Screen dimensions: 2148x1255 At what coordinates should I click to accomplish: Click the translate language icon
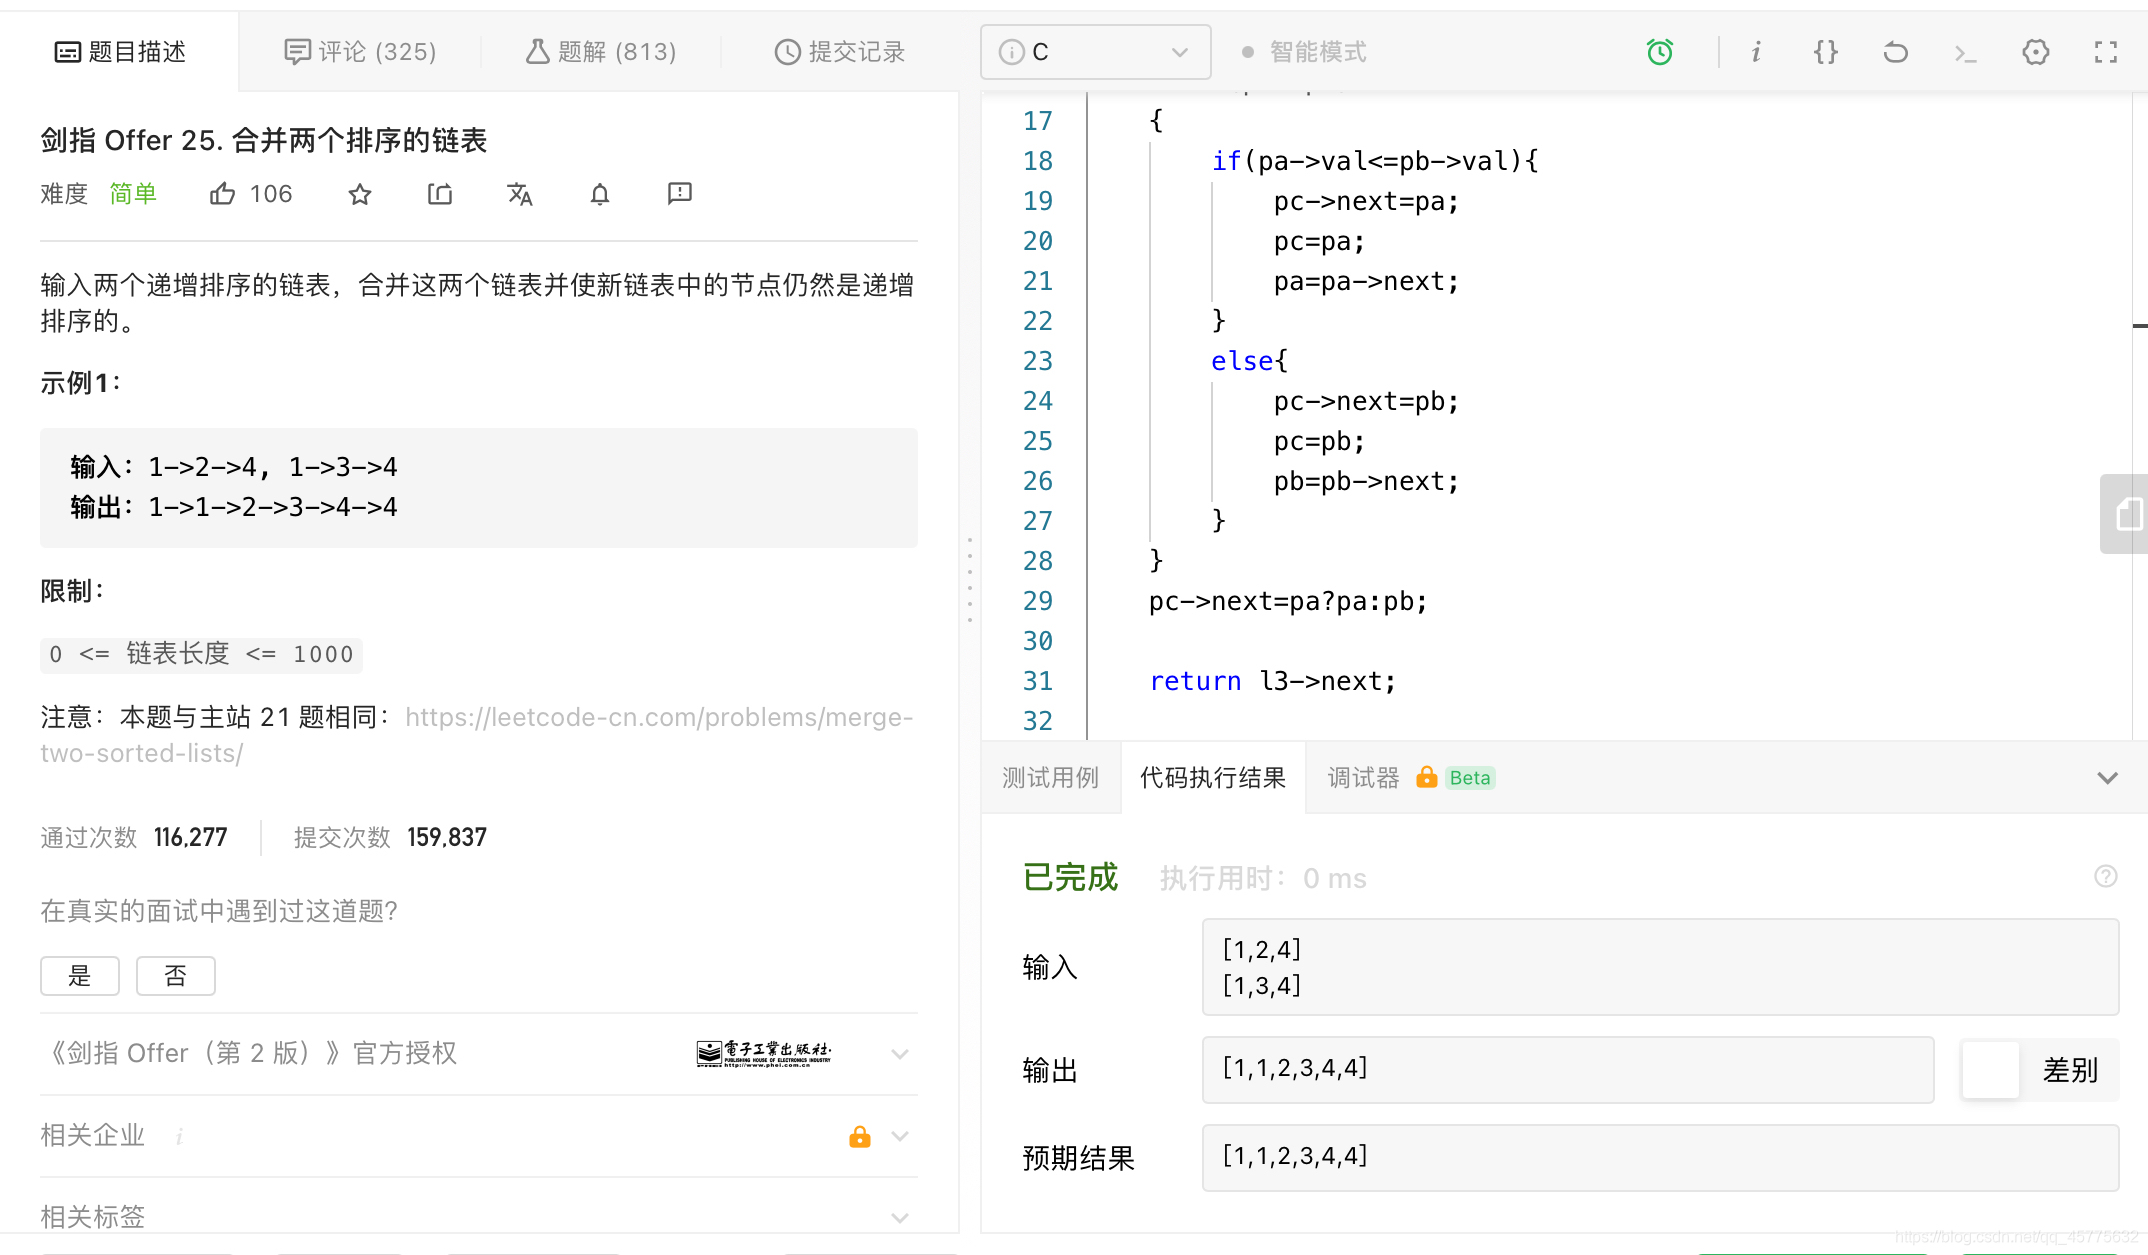(520, 194)
